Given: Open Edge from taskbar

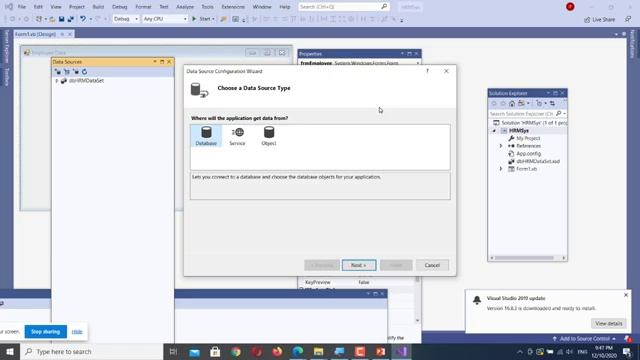Looking at the screenshot, I should (x=298, y=351).
